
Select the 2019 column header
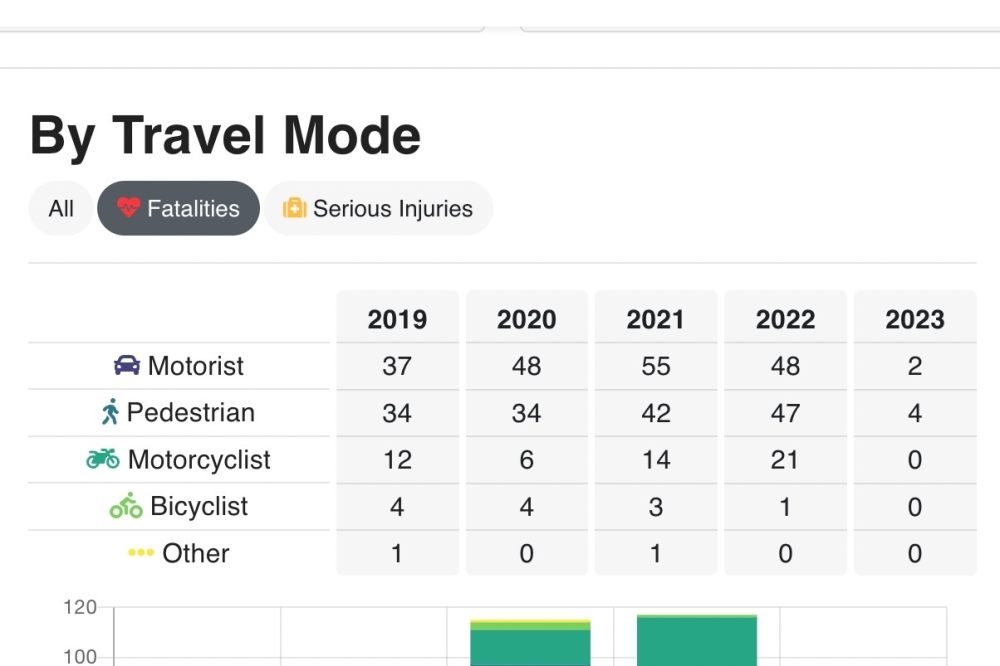click(397, 319)
